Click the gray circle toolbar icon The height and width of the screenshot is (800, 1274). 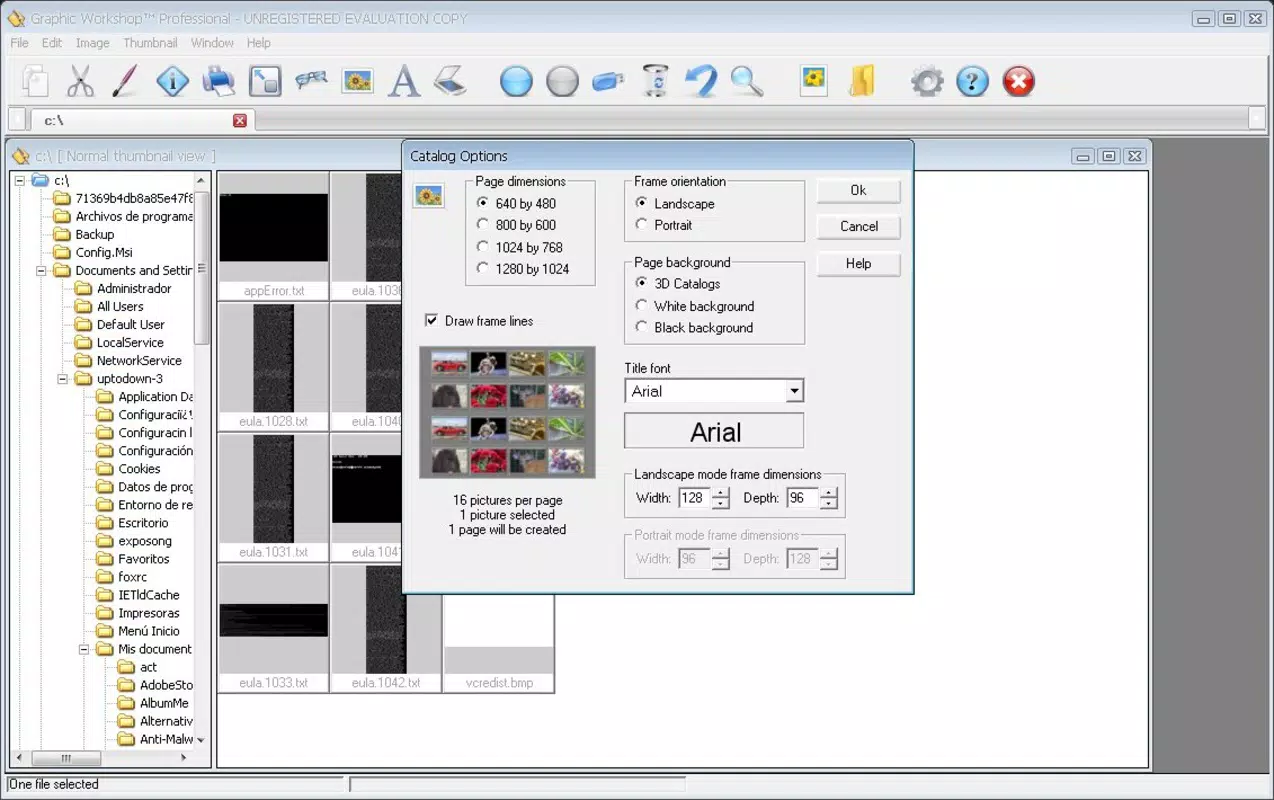click(562, 81)
